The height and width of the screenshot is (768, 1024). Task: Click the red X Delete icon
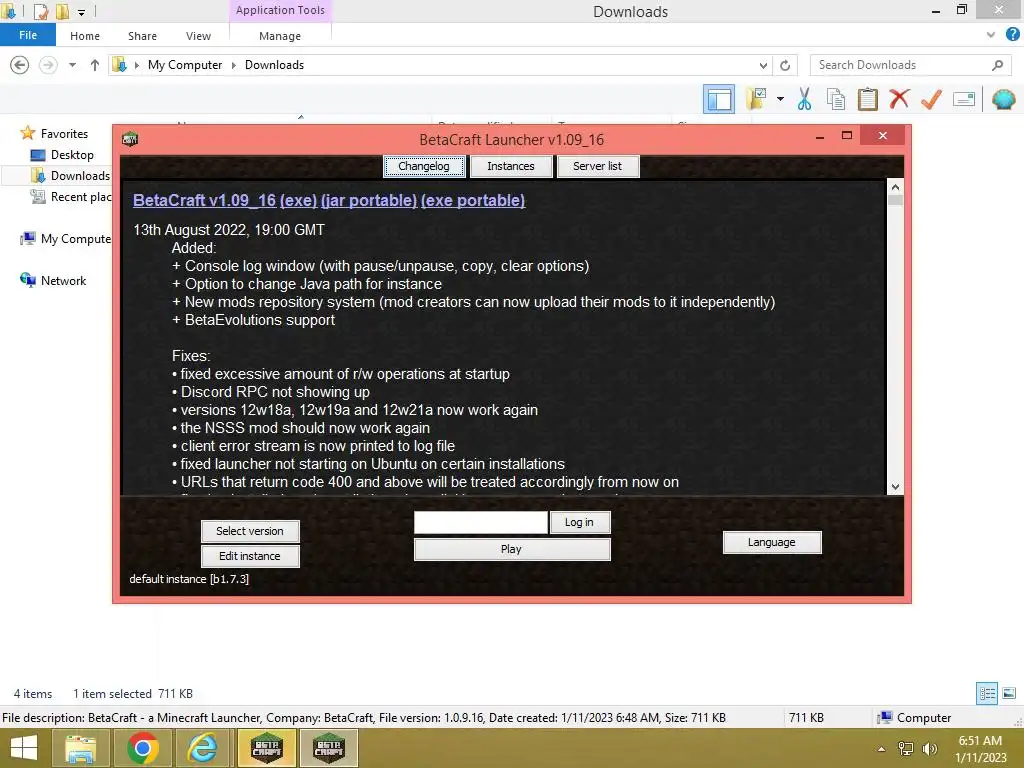coord(899,99)
